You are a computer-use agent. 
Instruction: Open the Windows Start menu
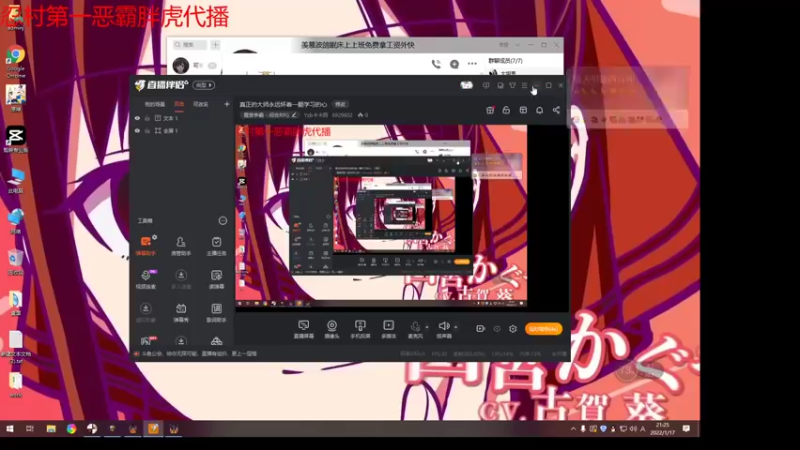point(10,429)
